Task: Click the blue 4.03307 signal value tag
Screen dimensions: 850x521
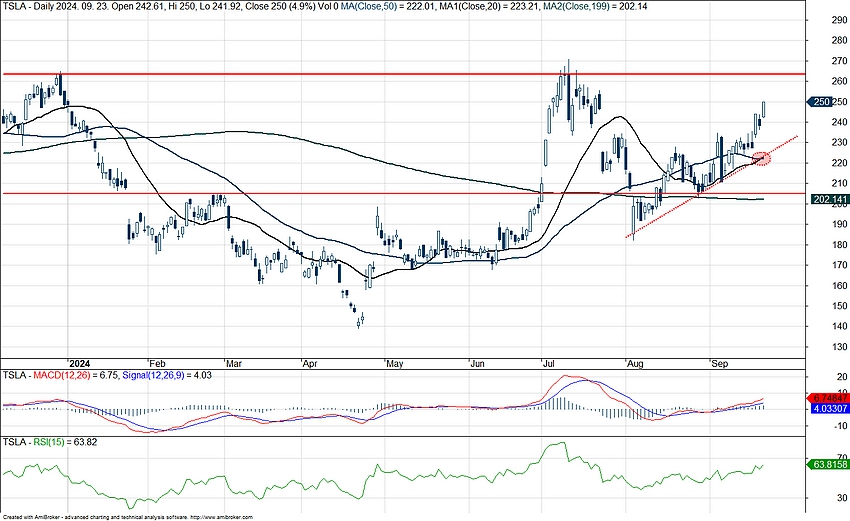Action: click(830, 408)
